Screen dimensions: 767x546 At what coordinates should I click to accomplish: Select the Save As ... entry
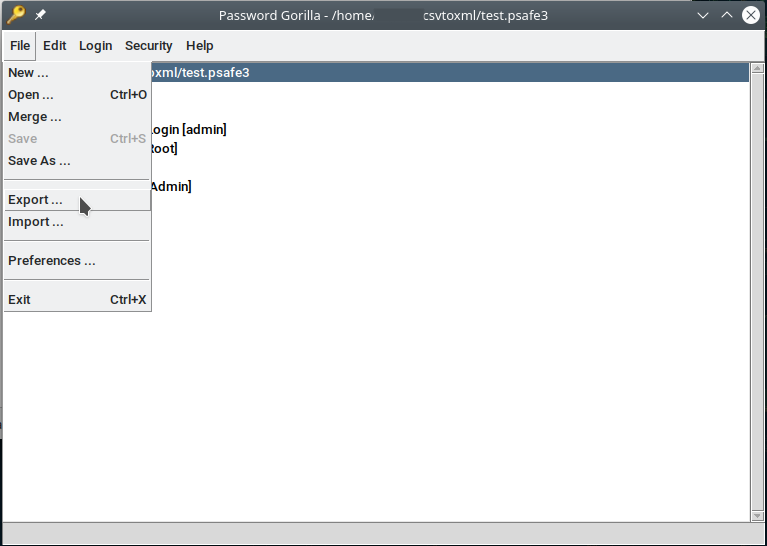(x=77, y=161)
